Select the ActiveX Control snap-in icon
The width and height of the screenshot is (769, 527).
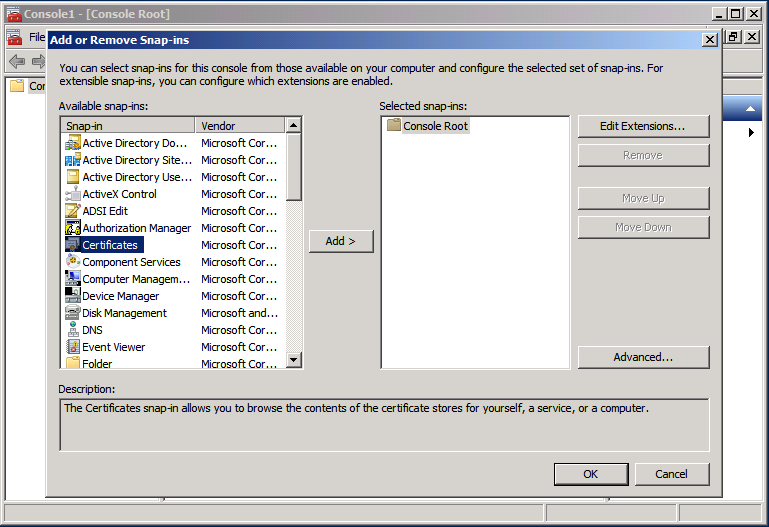click(x=73, y=194)
